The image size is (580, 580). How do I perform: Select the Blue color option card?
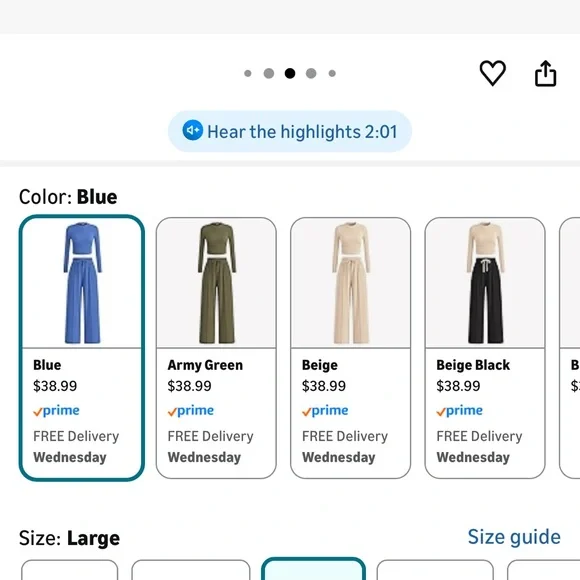(82, 348)
